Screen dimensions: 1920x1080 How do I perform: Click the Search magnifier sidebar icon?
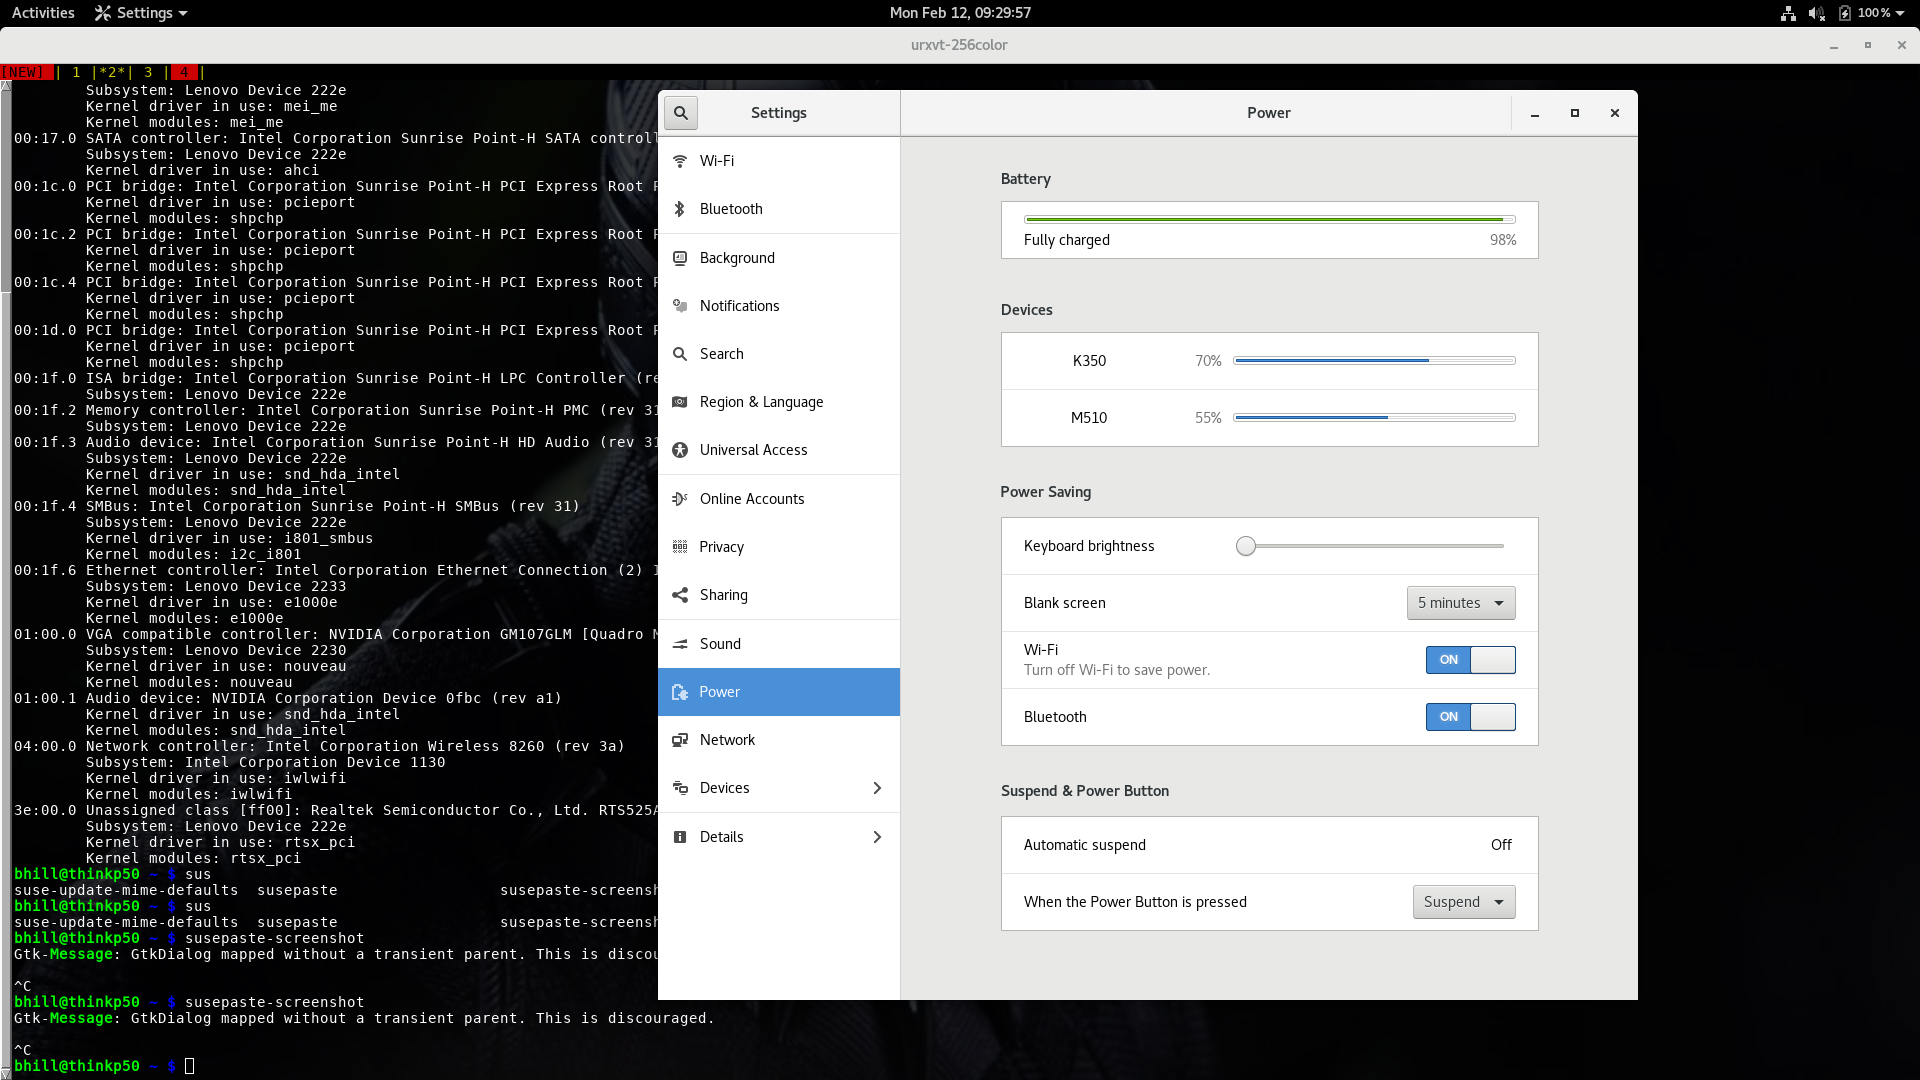click(680, 354)
